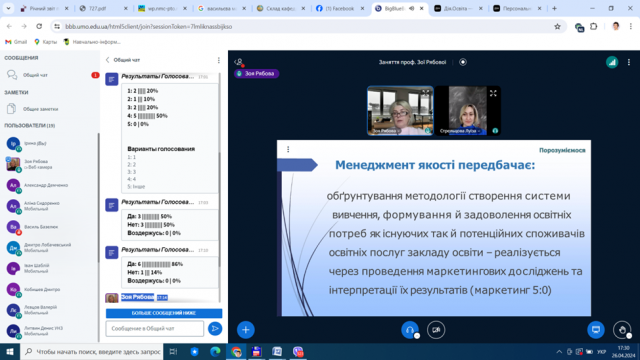Open Microsoft Edge from taskbar
Viewport: 640px width, 360px height.
pyautogui.click(x=215, y=352)
